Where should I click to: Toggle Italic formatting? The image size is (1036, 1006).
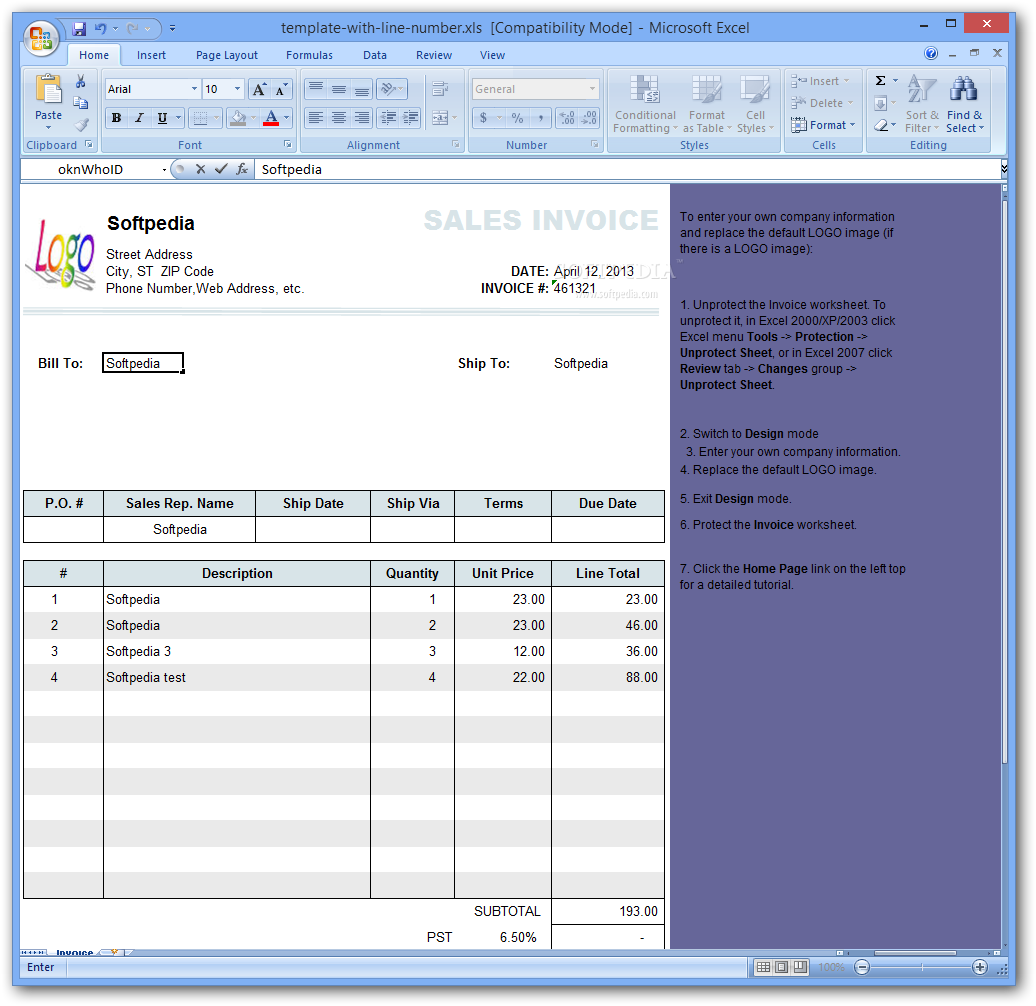139,118
